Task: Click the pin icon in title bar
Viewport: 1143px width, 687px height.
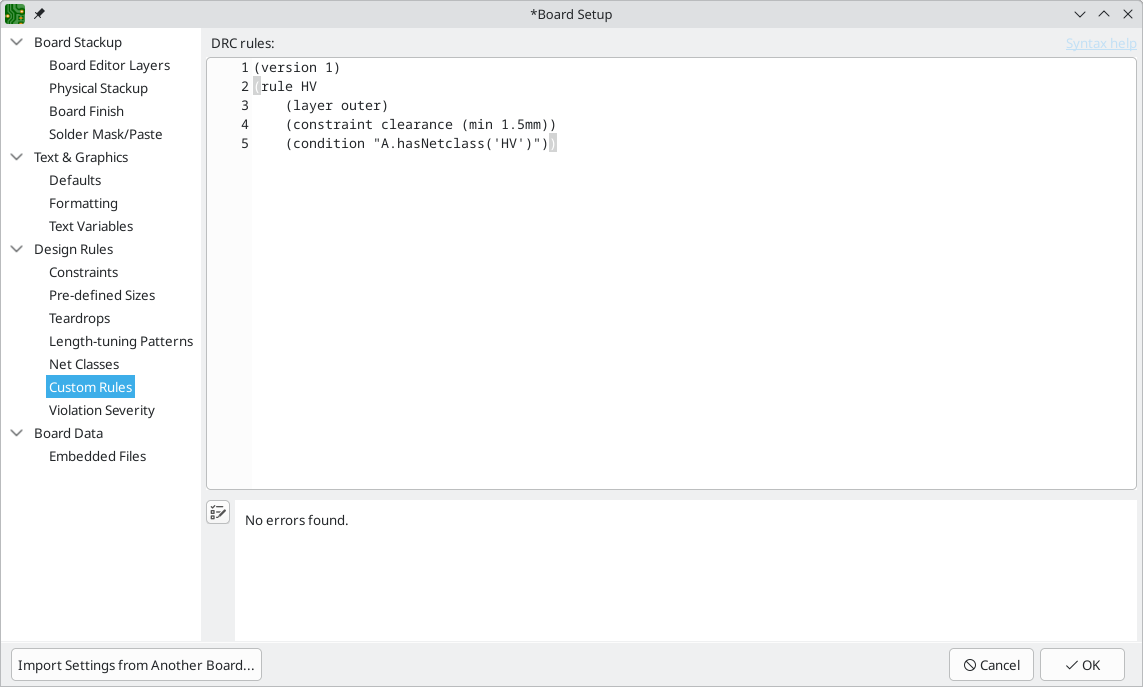Action: tap(40, 14)
